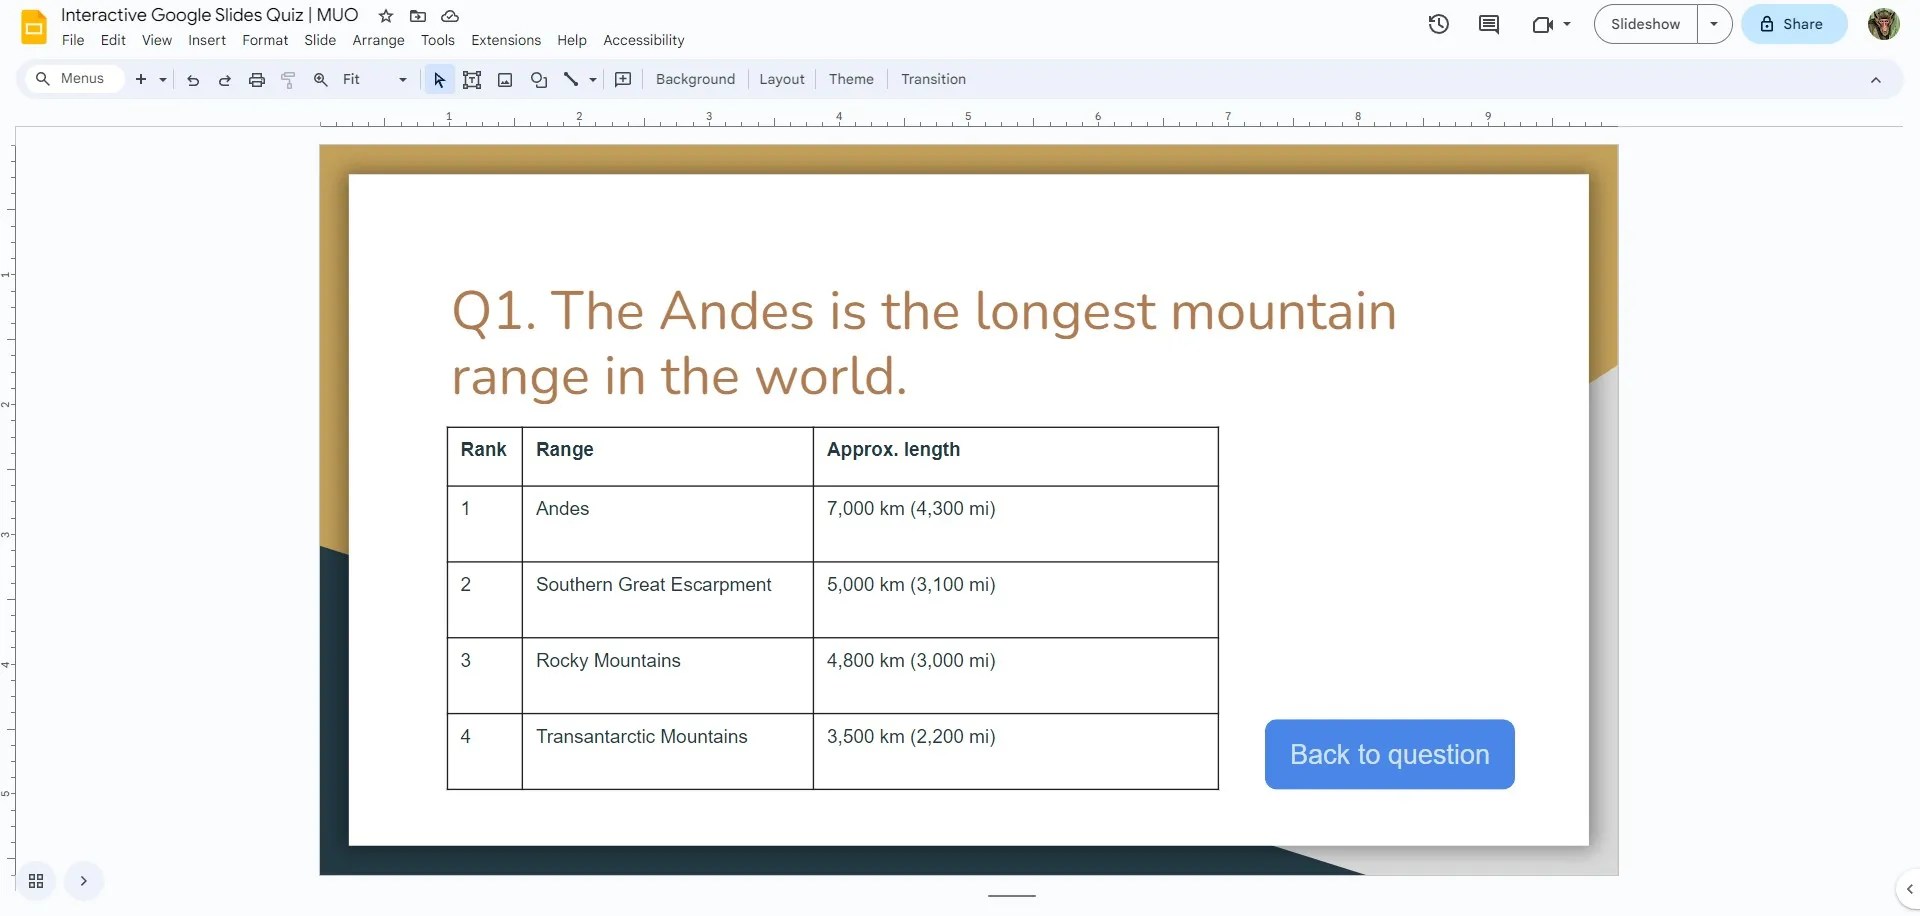Select the Paint format tool

click(288, 79)
